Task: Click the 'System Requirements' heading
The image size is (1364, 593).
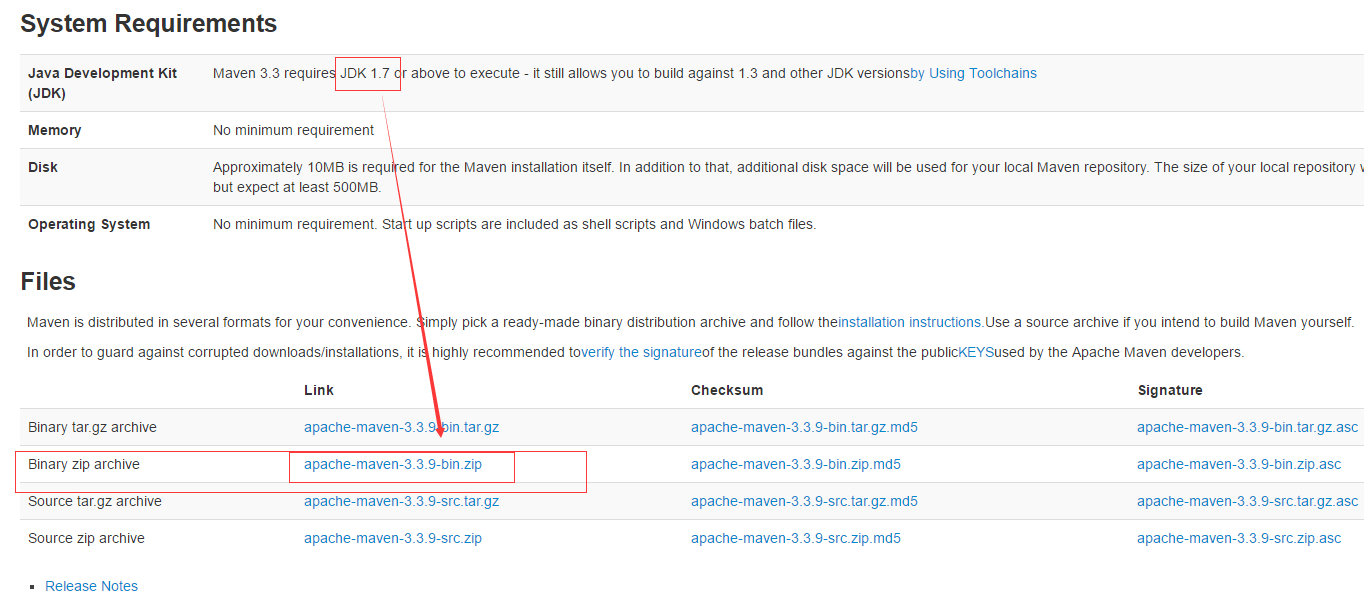Action: 149,24
